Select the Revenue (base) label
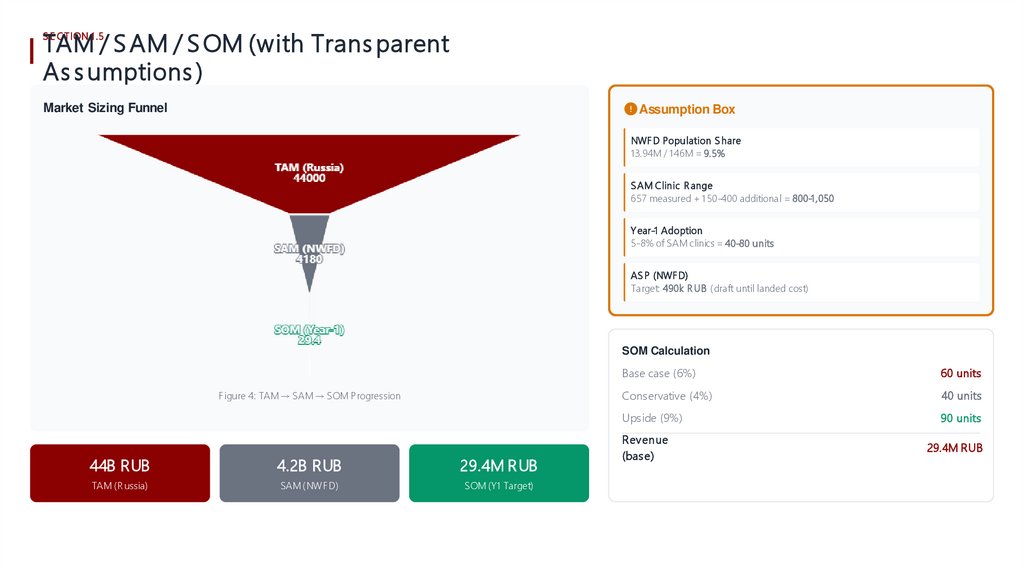 tap(645, 448)
